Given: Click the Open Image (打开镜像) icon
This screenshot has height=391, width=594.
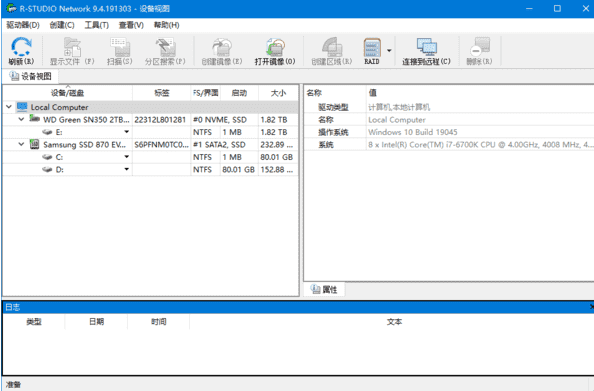Looking at the screenshot, I should [275, 47].
